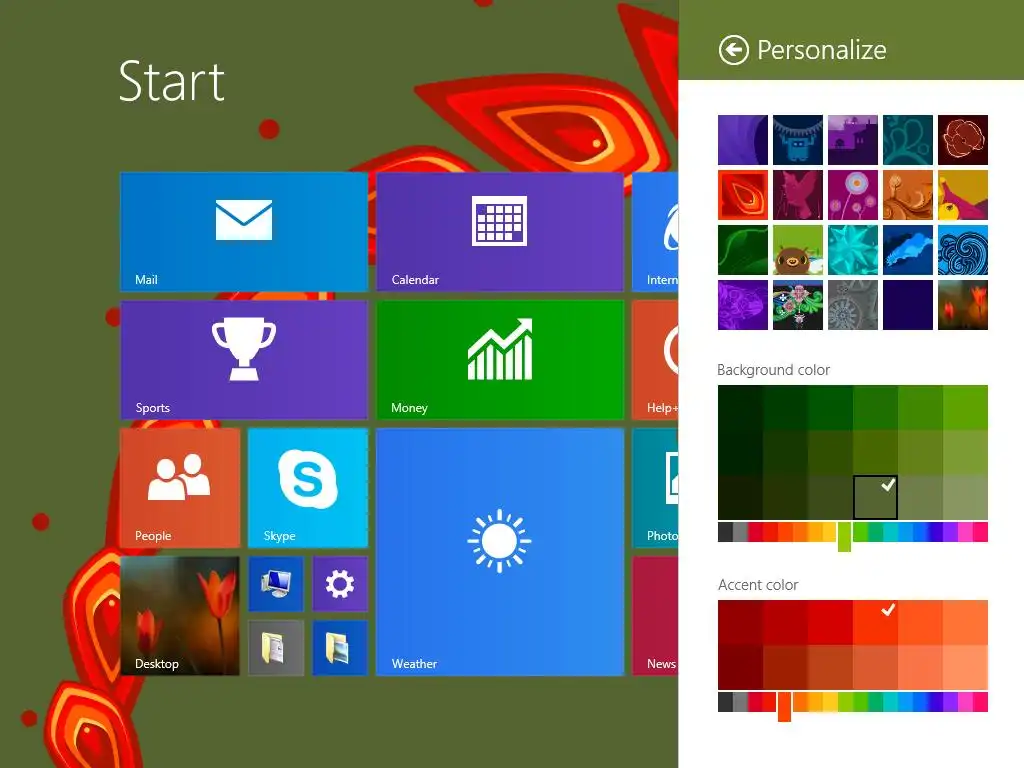The height and width of the screenshot is (768, 1024).
Task: Pick the solid dark navy background thumbnail
Action: coord(908,305)
